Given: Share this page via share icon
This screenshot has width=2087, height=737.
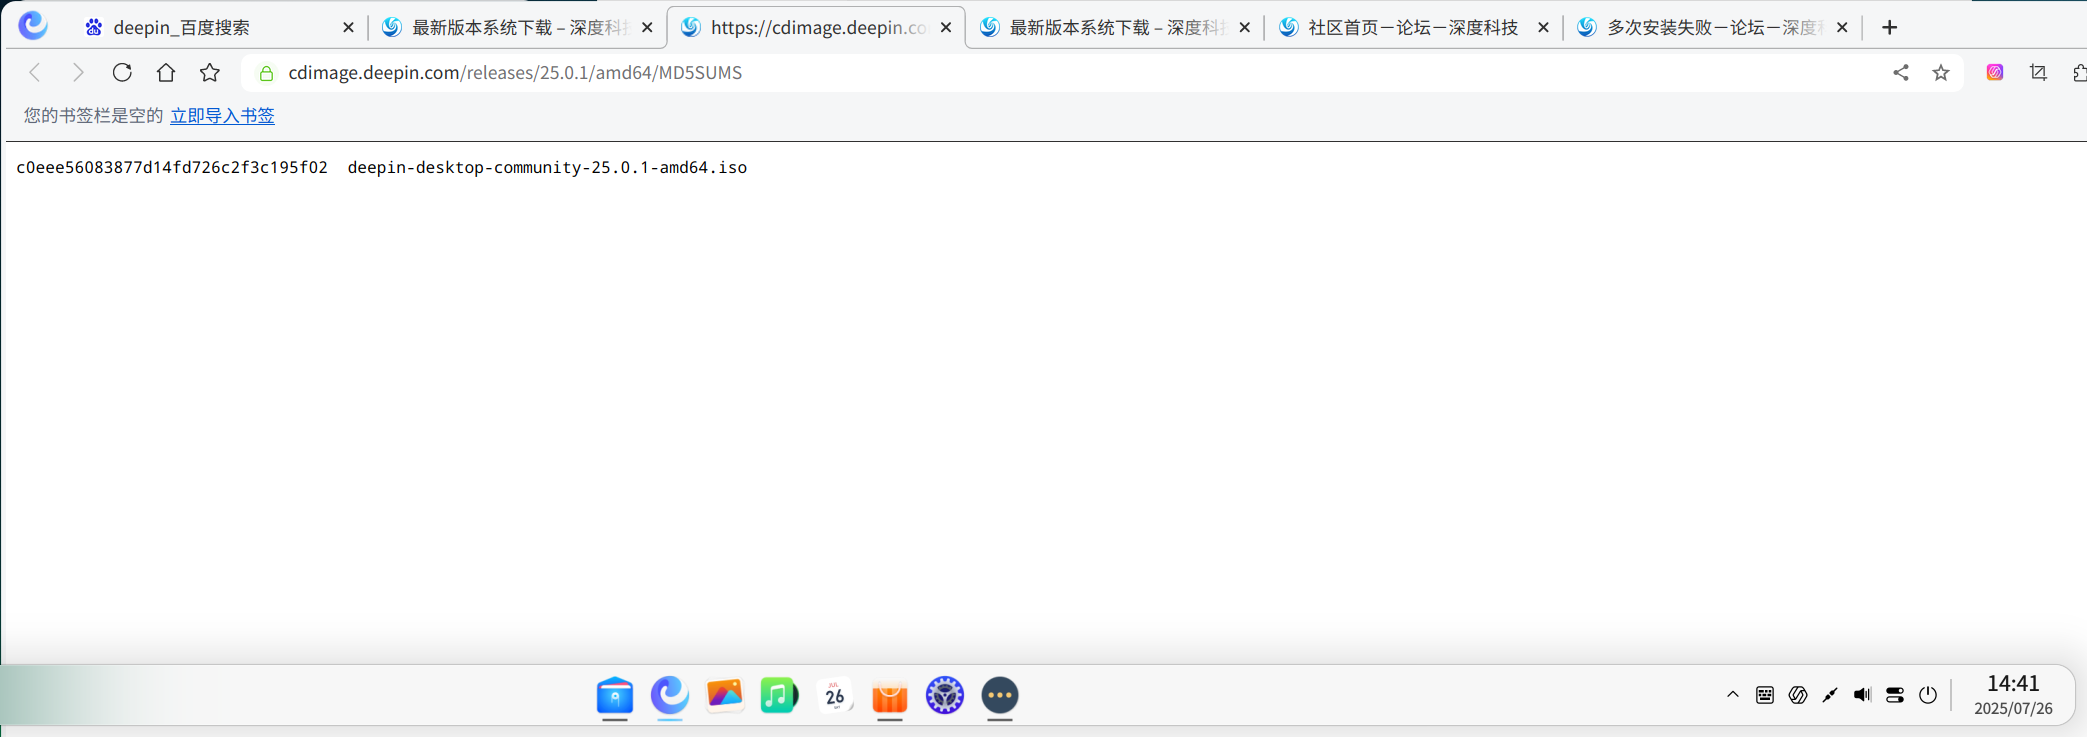Looking at the screenshot, I should (1901, 72).
